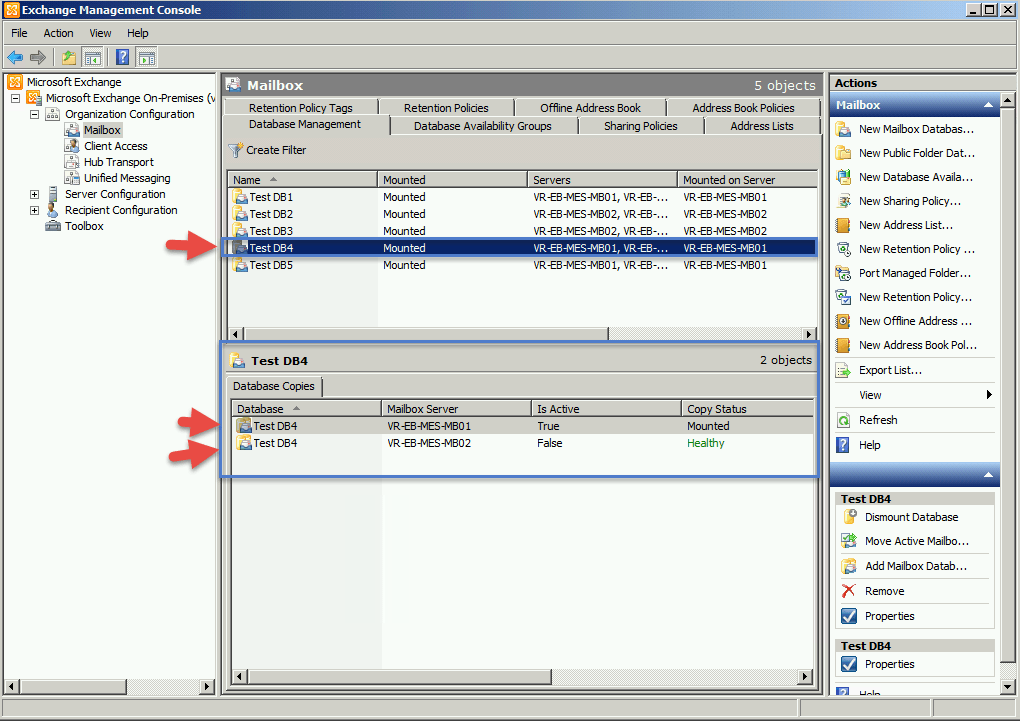Screen dimensions: 1020x721
Task: Open the View menu in the menu bar
Action: [100, 33]
